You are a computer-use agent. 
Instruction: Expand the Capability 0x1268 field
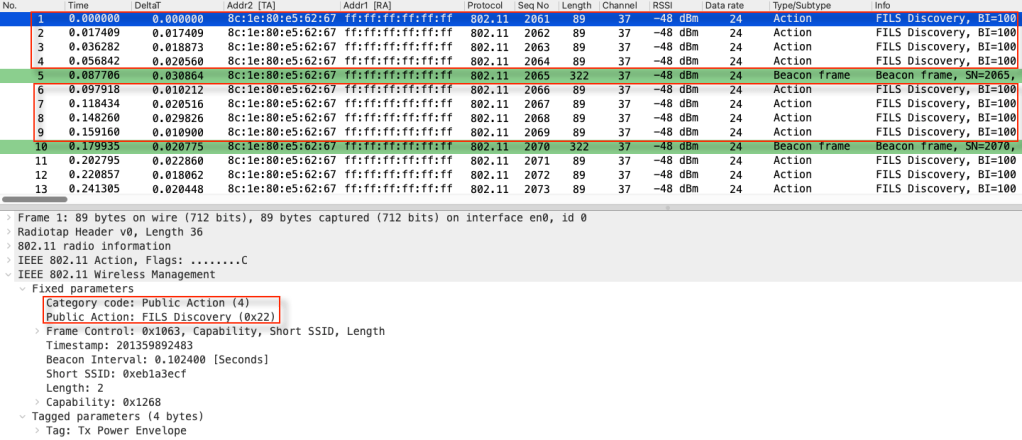[37, 402]
